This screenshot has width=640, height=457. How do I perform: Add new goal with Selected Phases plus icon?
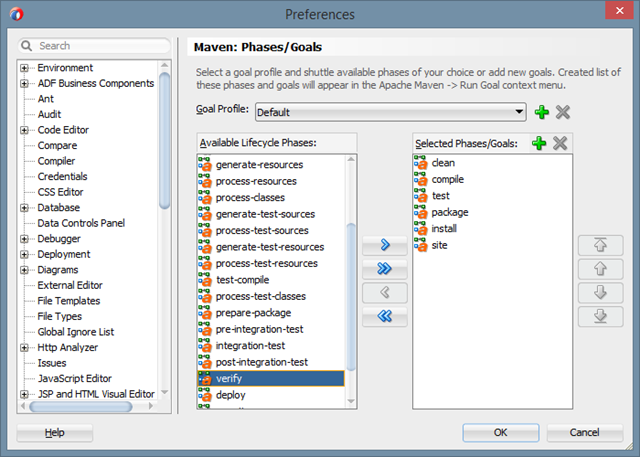click(x=539, y=143)
